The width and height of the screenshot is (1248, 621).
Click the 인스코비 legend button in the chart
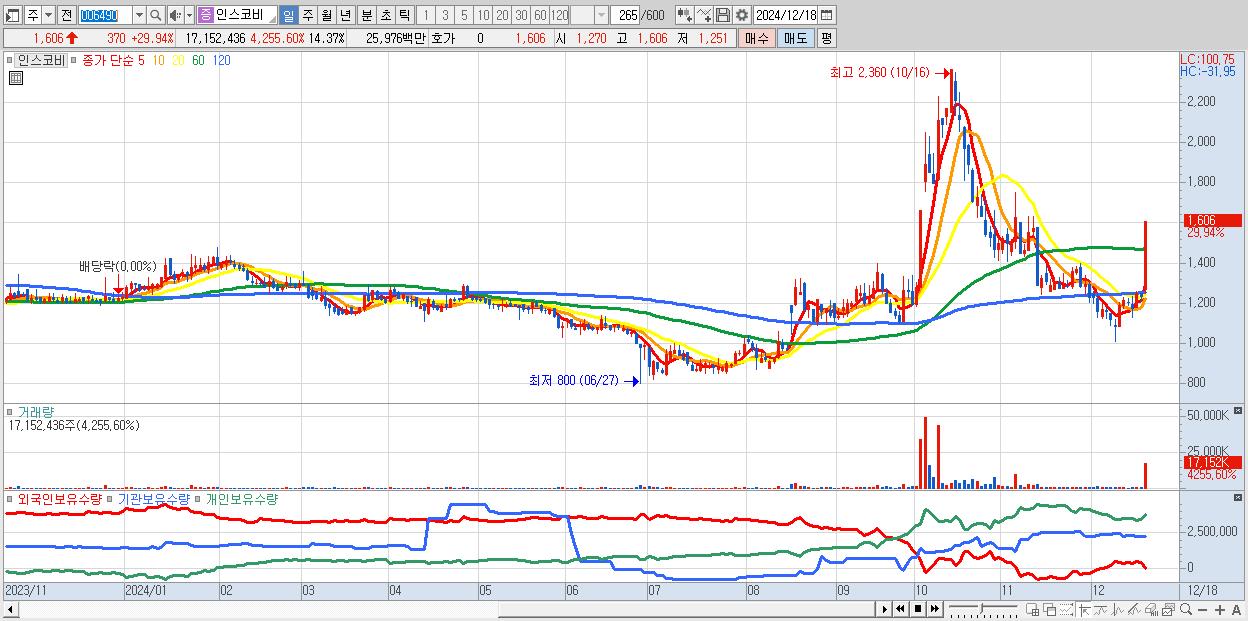41,60
